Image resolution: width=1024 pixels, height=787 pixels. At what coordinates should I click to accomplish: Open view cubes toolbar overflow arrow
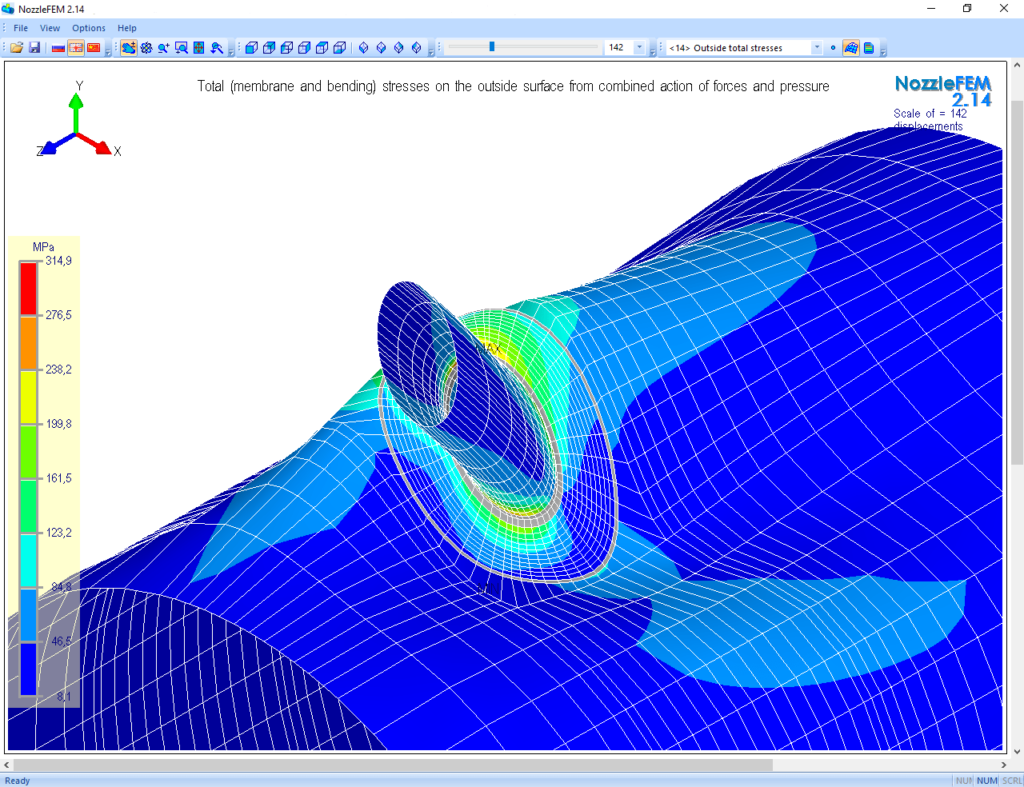coord(431,50)
